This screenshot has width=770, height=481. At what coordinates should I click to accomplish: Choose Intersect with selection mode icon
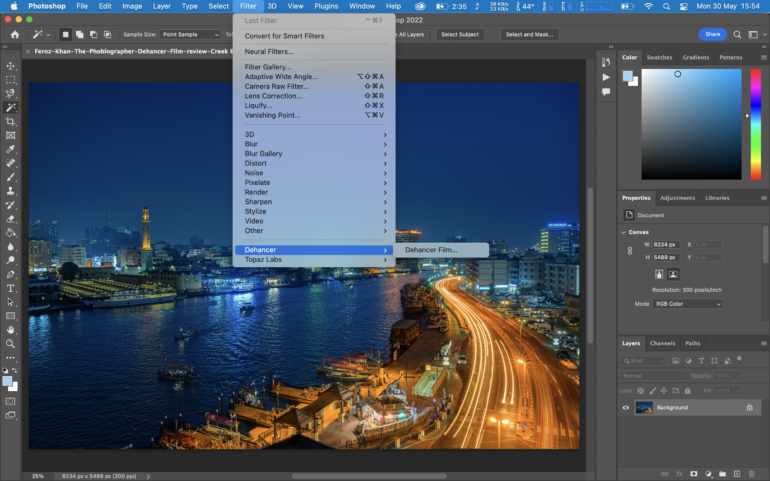point(107,34)
